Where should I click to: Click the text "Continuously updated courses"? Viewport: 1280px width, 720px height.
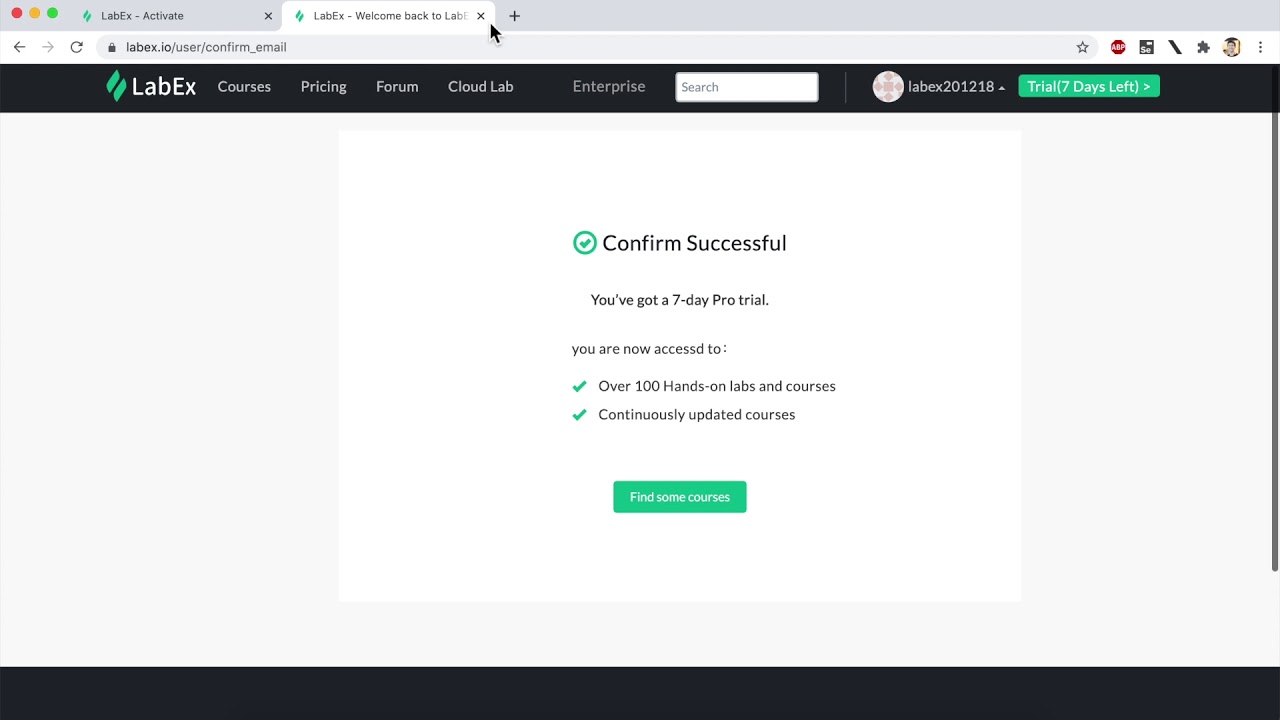click(697, 415)
